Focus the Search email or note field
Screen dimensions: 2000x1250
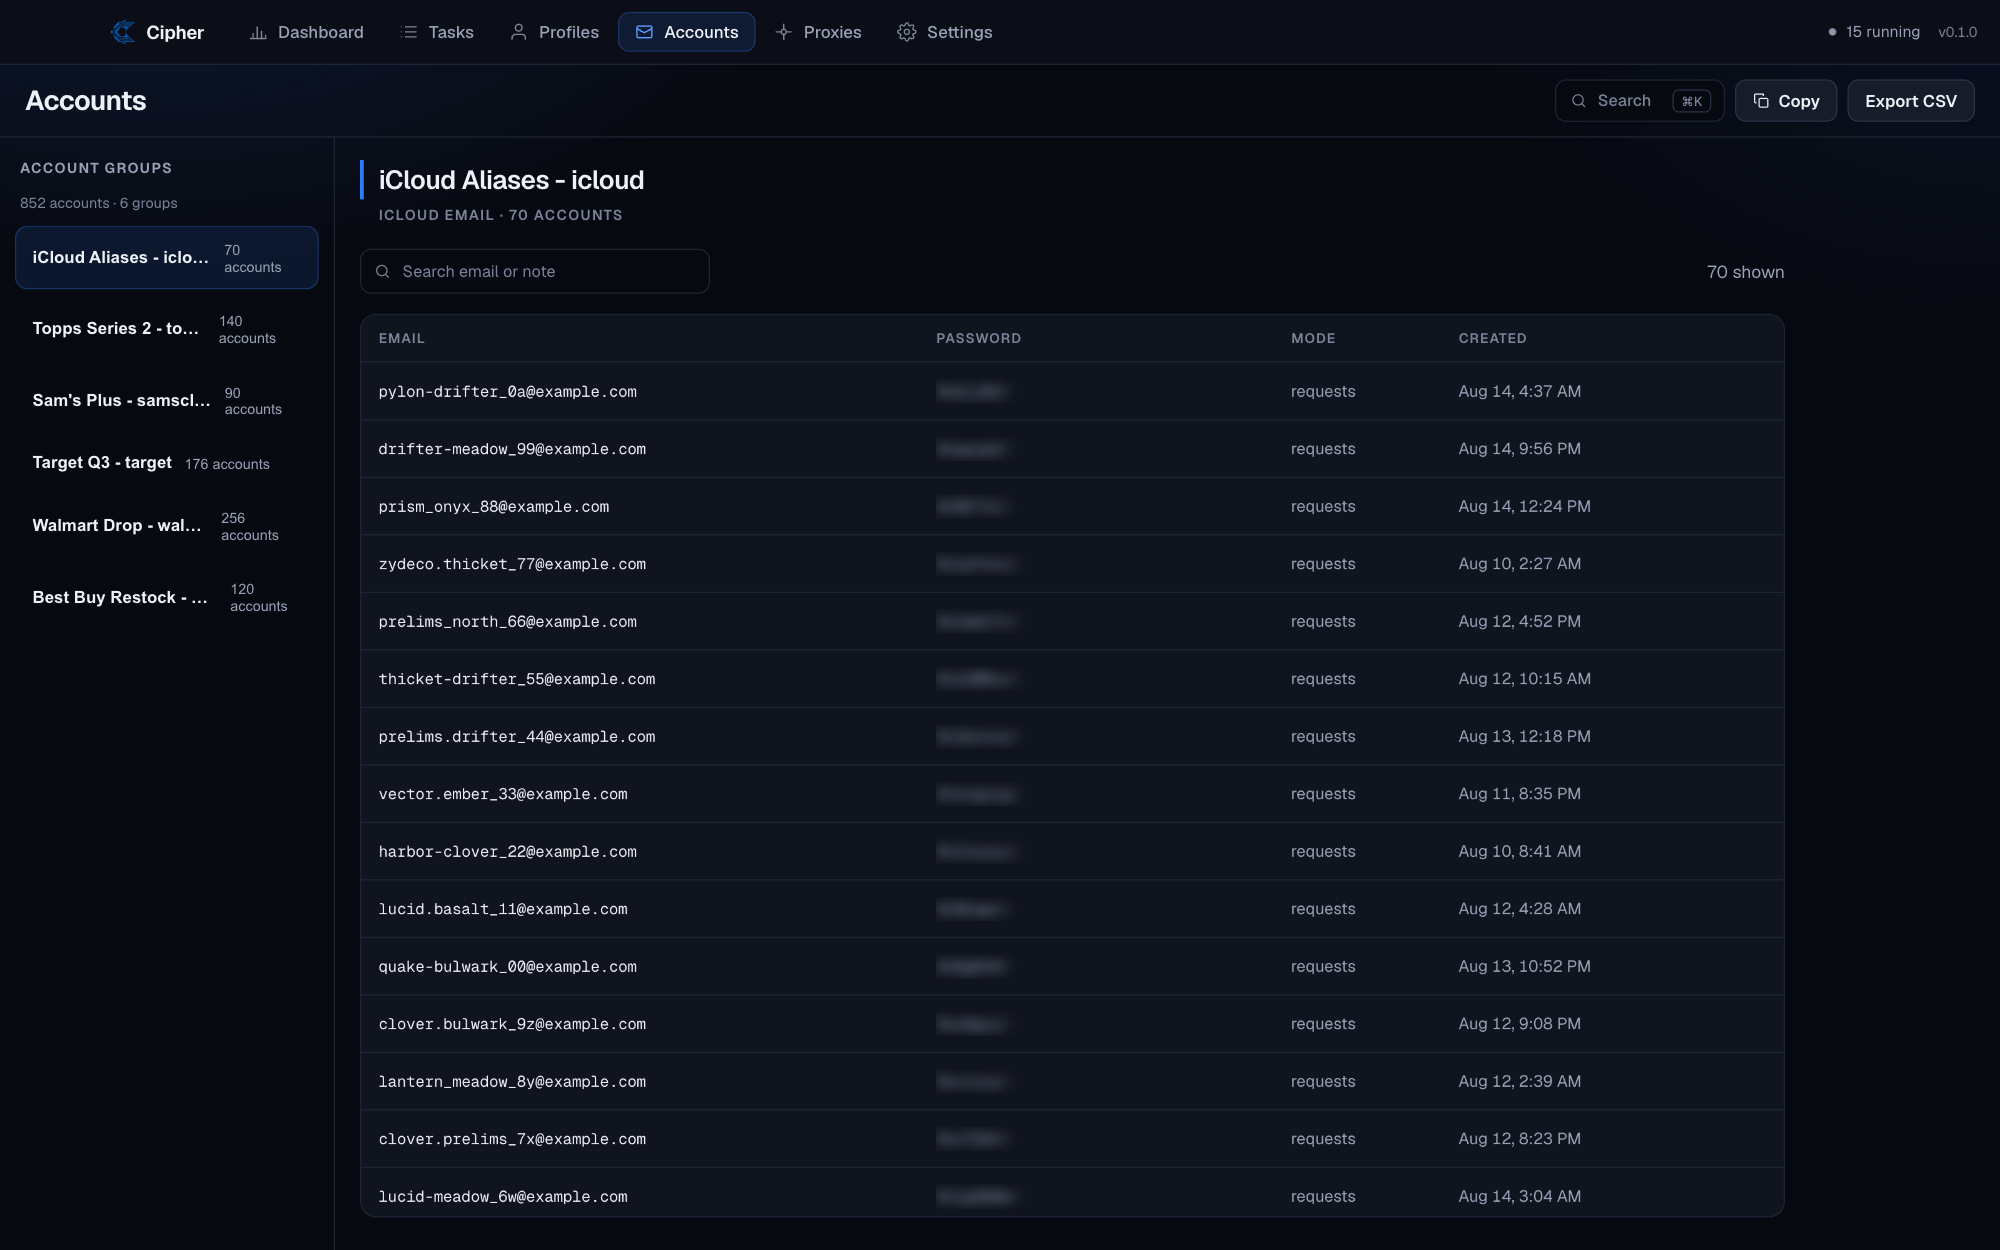pyautogui.click(x=535, y=271)
